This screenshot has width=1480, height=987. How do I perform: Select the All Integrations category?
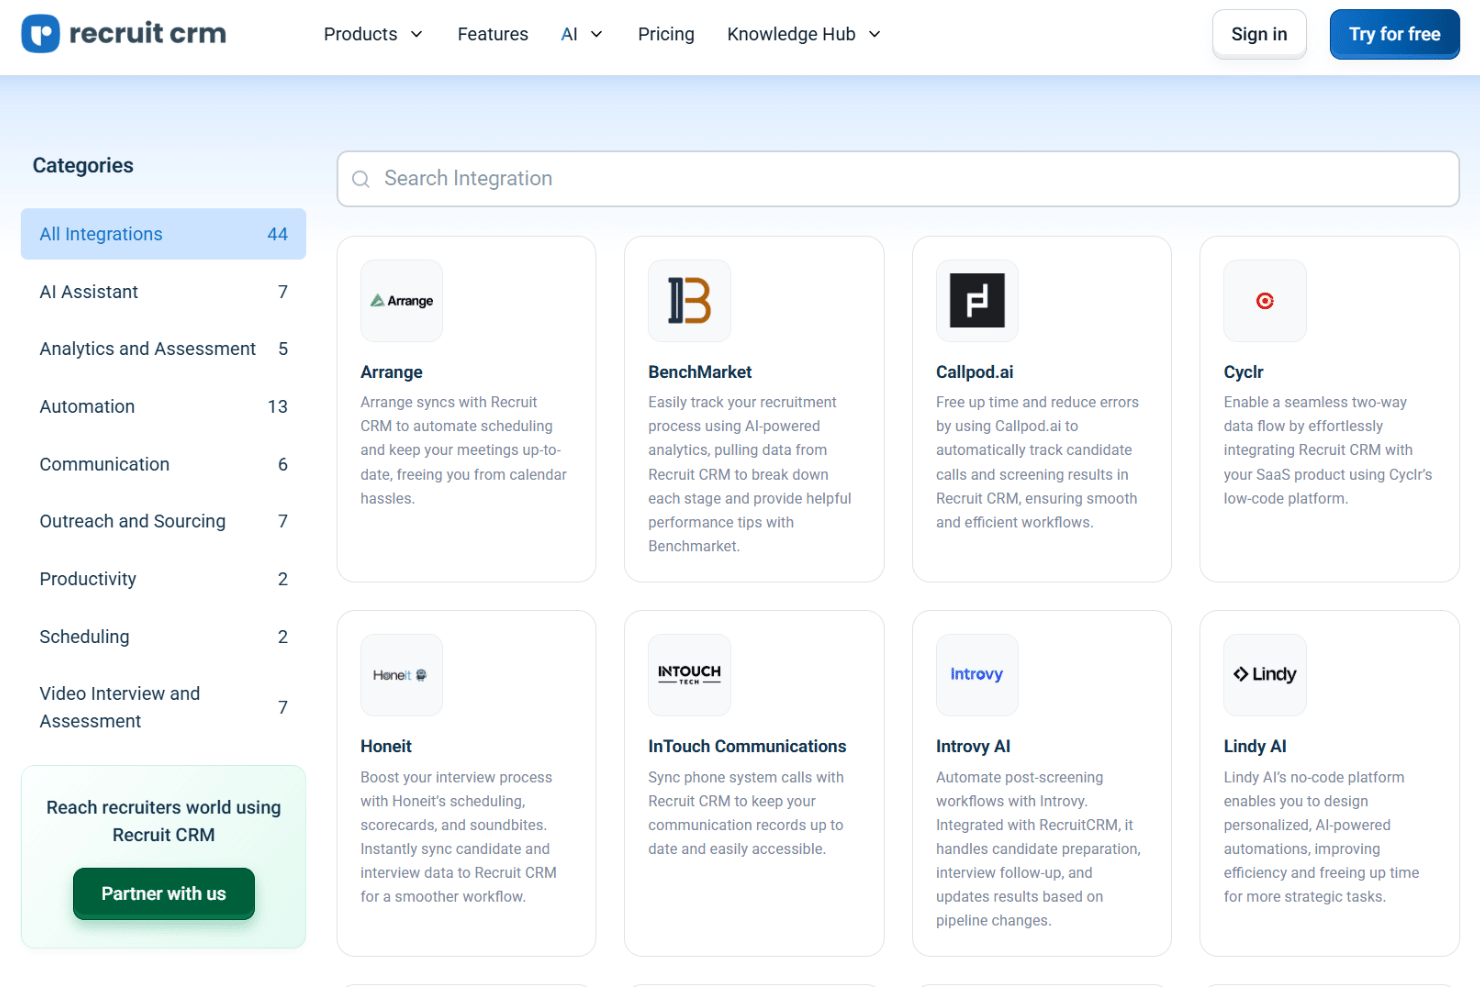(164, 234)
